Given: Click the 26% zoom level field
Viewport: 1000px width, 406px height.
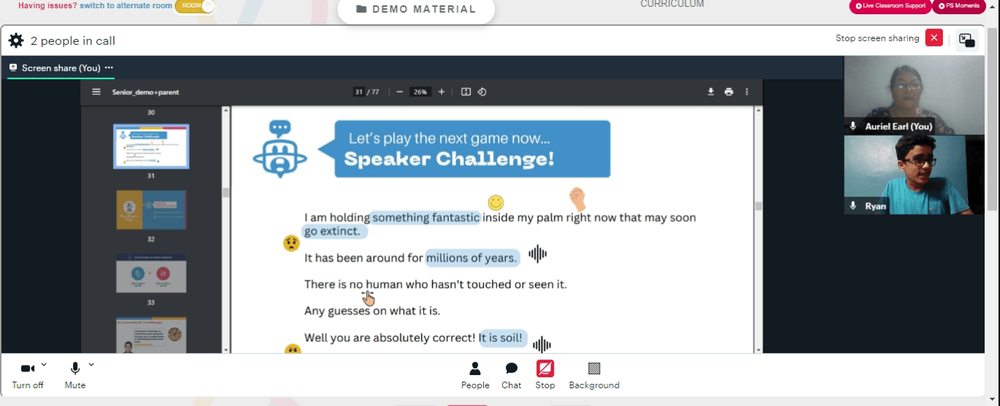Looking at the screenshot, I should [x=420, y=92].
